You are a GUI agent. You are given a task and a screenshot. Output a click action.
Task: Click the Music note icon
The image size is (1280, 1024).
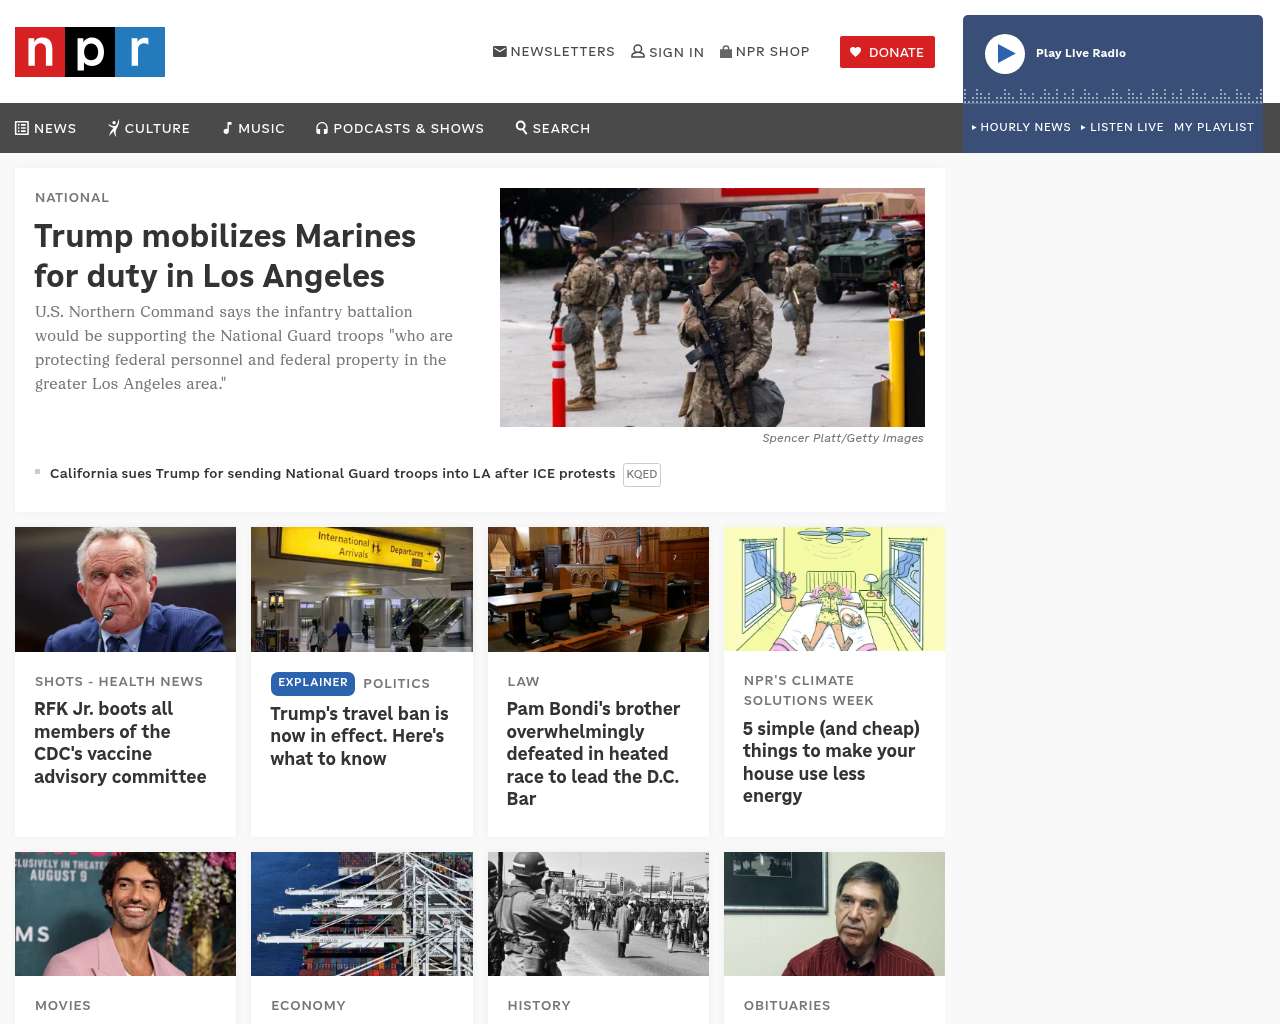[228, 128]
